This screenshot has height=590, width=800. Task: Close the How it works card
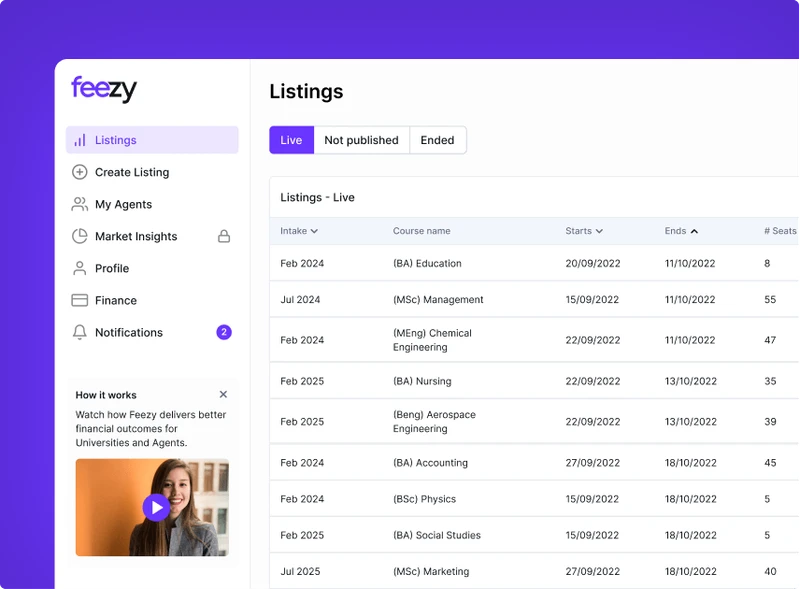coord(223,395)
